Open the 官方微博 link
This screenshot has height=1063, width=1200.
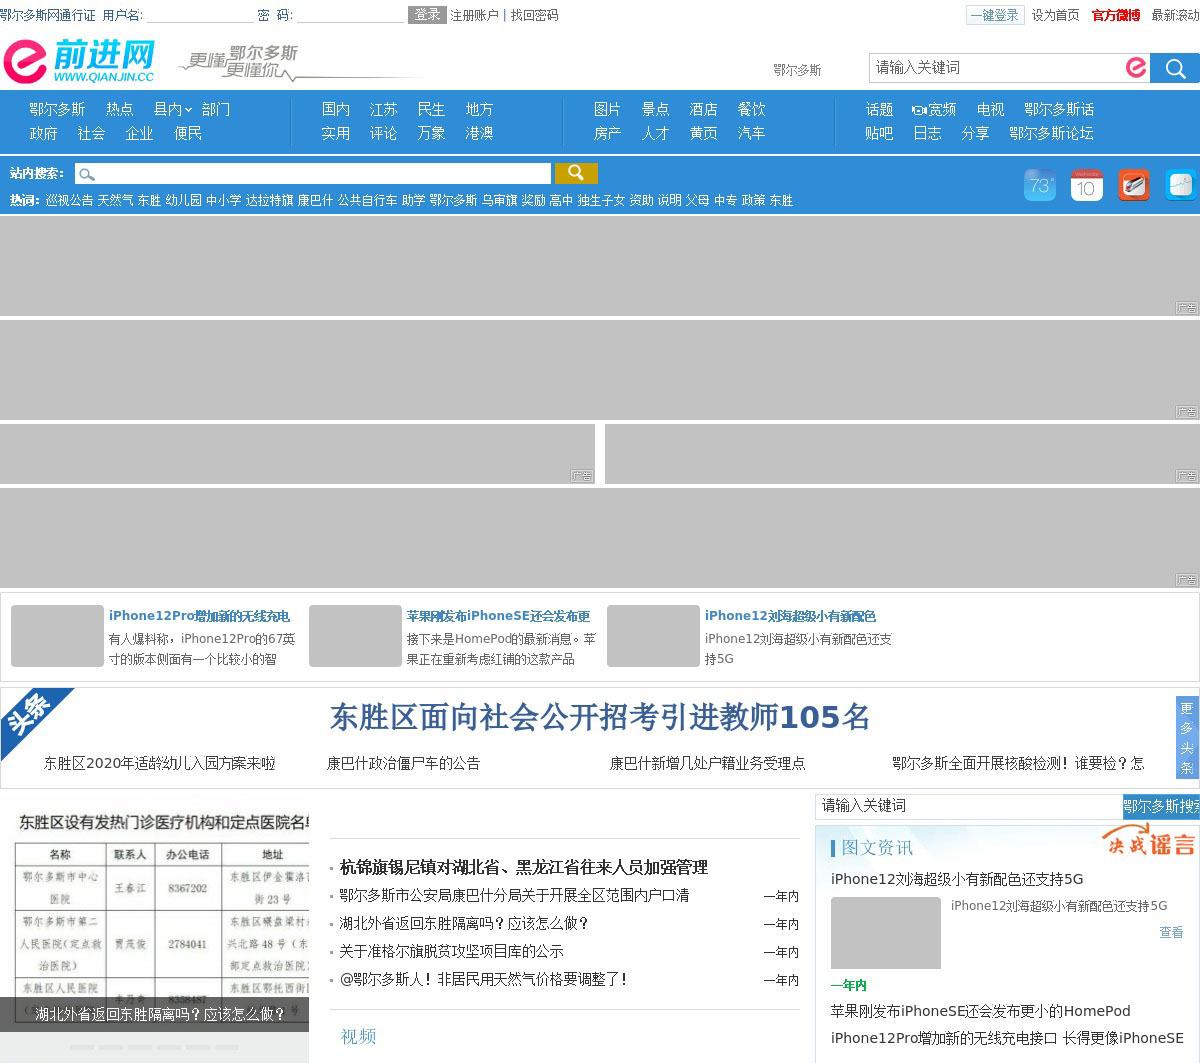coord(1115,15)
